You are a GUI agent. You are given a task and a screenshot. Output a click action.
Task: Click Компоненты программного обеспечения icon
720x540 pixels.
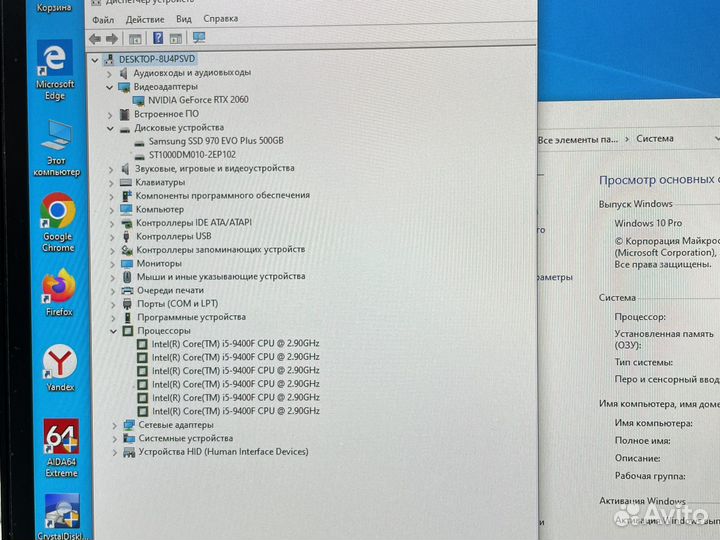[x=126, y=196]
